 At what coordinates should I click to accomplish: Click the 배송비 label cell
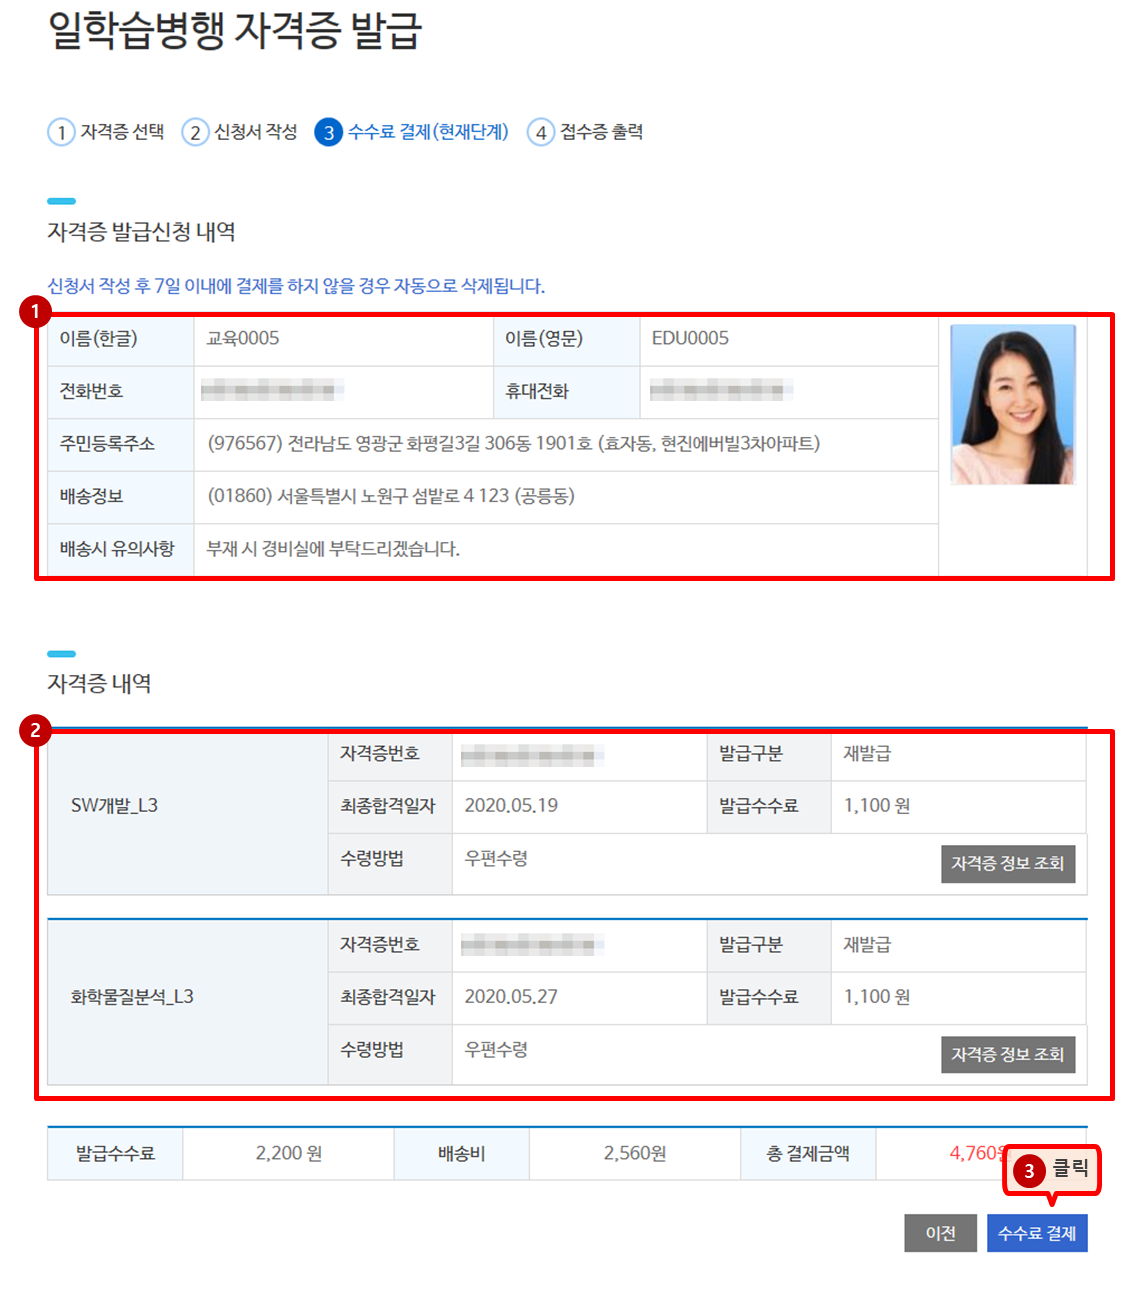[461, 1153]
